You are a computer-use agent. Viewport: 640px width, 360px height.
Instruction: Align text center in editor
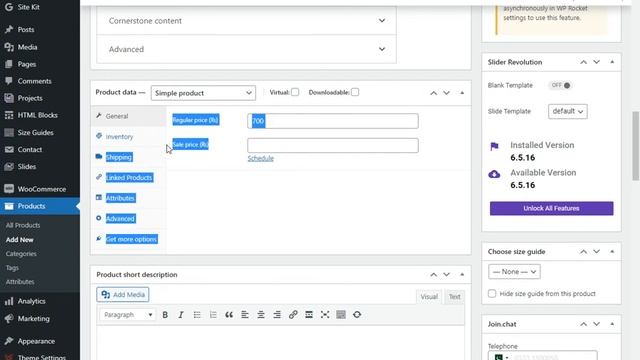tap(261, 315)
